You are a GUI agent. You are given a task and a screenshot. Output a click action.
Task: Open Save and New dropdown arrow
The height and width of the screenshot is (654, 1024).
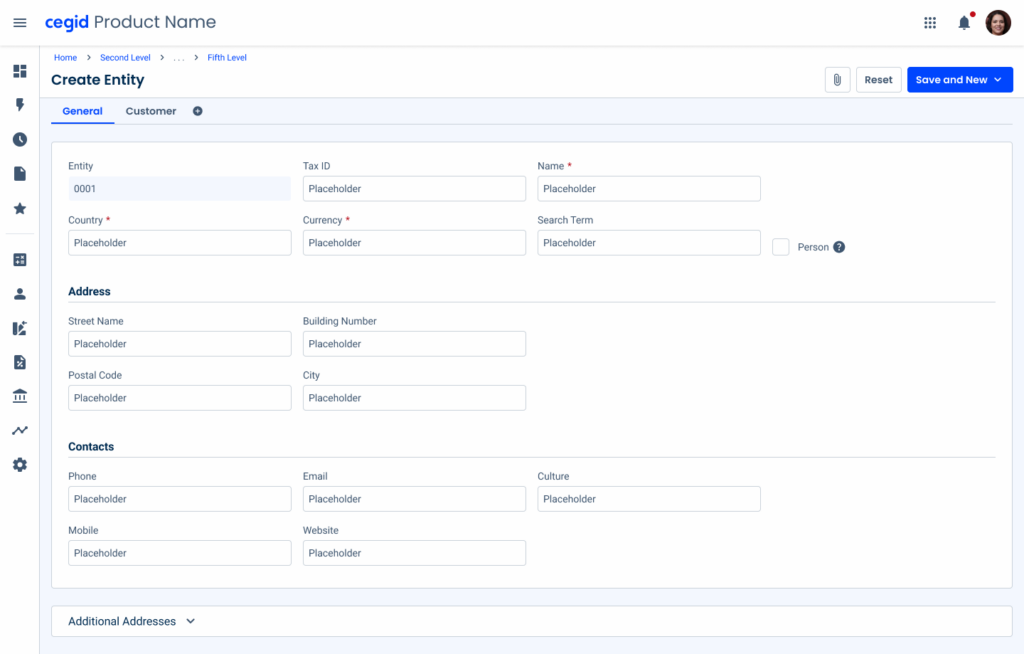[x=998, y=80]
